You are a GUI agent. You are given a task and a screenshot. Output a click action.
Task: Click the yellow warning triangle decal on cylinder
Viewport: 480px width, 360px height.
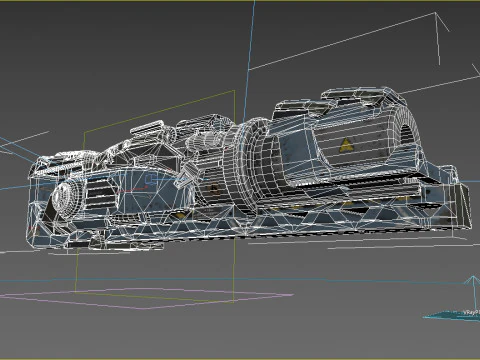point(346,144)
